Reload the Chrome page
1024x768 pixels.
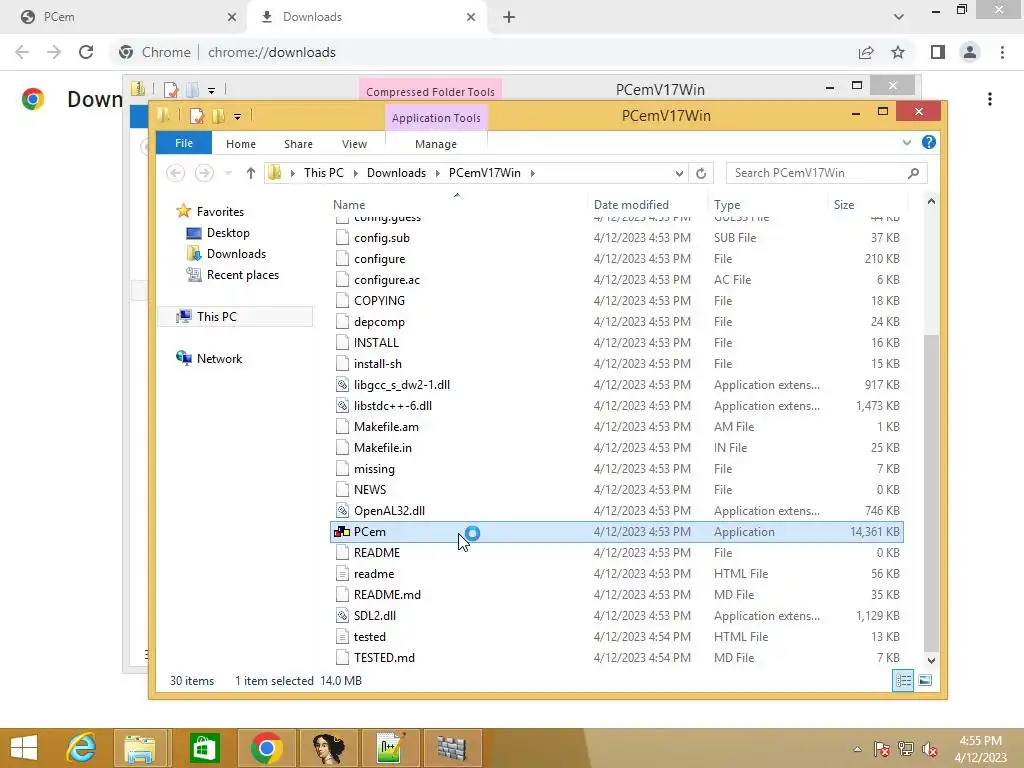(x=86, y=52)
